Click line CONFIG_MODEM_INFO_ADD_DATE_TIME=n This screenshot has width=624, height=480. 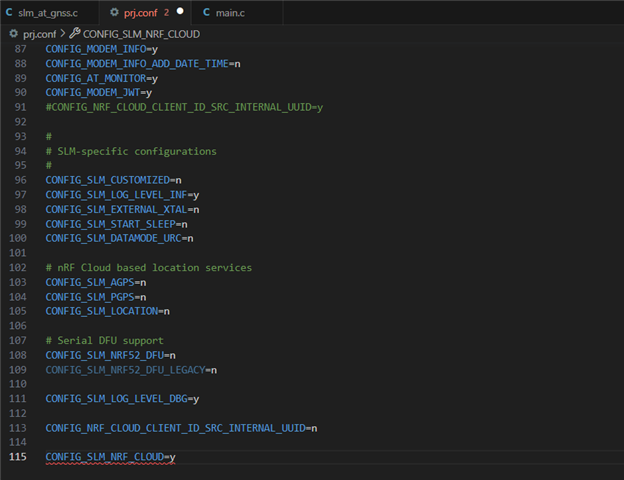pos(143,64)
